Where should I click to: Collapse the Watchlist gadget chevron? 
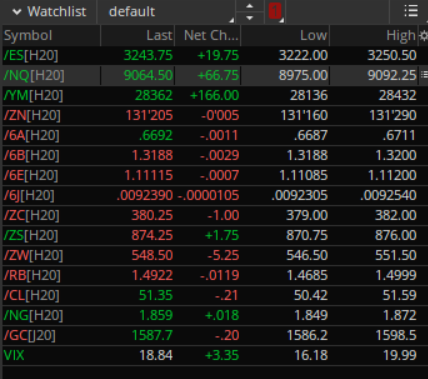17,12
